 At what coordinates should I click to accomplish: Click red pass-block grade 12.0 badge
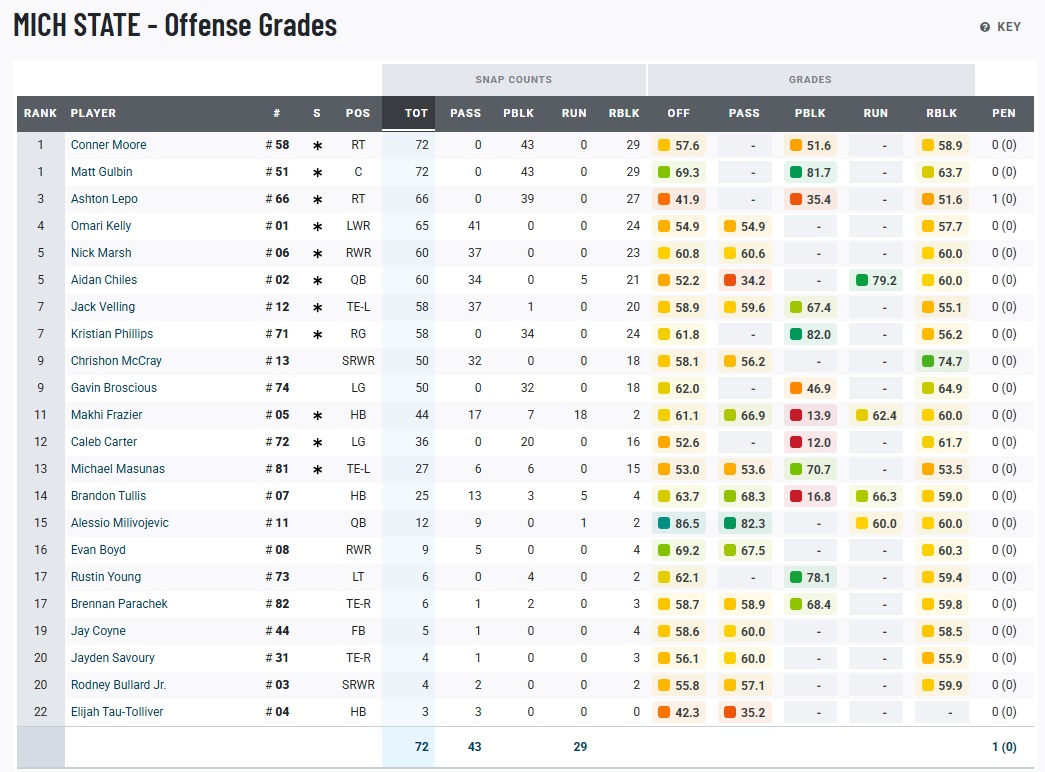pyautogui.click(x=810, y=442)
